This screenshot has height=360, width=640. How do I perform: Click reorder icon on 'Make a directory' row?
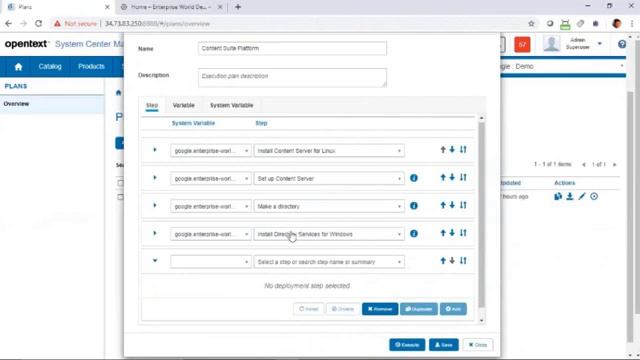coord(463,205)
